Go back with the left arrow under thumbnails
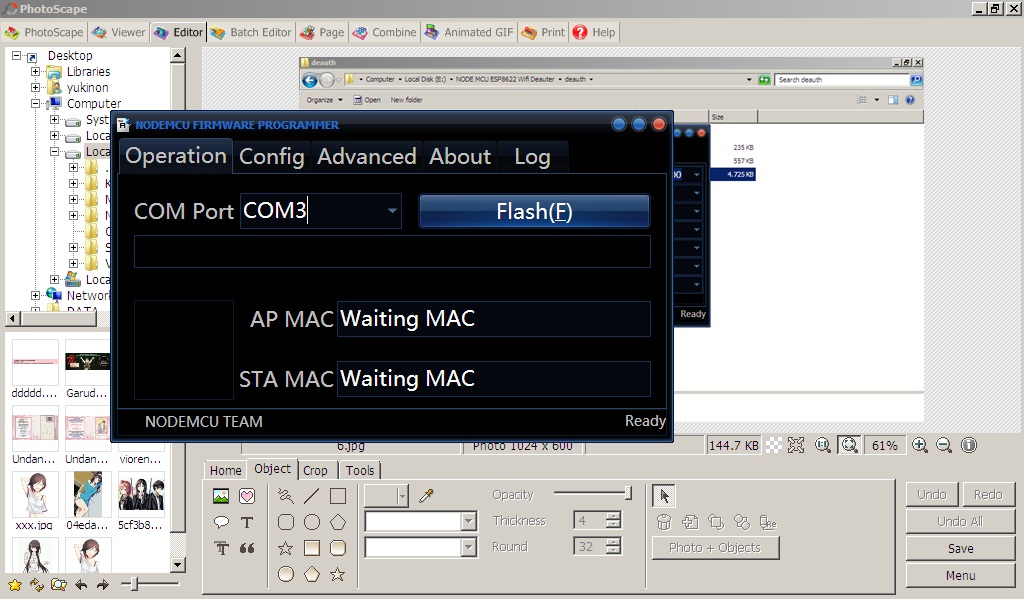 pyautogui.click(x=81, y=585)
